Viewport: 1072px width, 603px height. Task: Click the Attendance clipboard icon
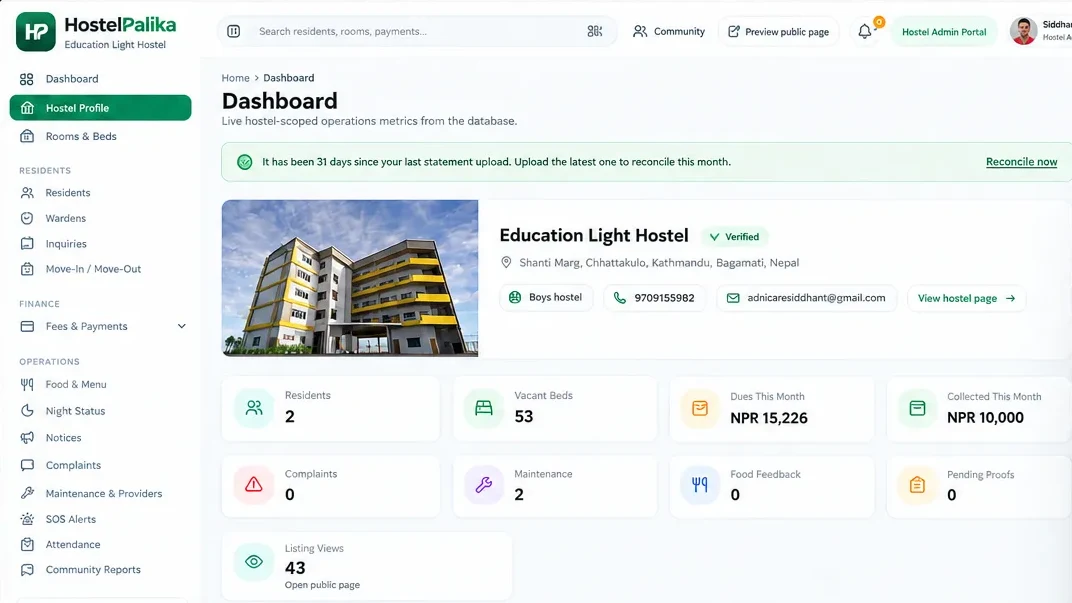click(x=27, y=544)
